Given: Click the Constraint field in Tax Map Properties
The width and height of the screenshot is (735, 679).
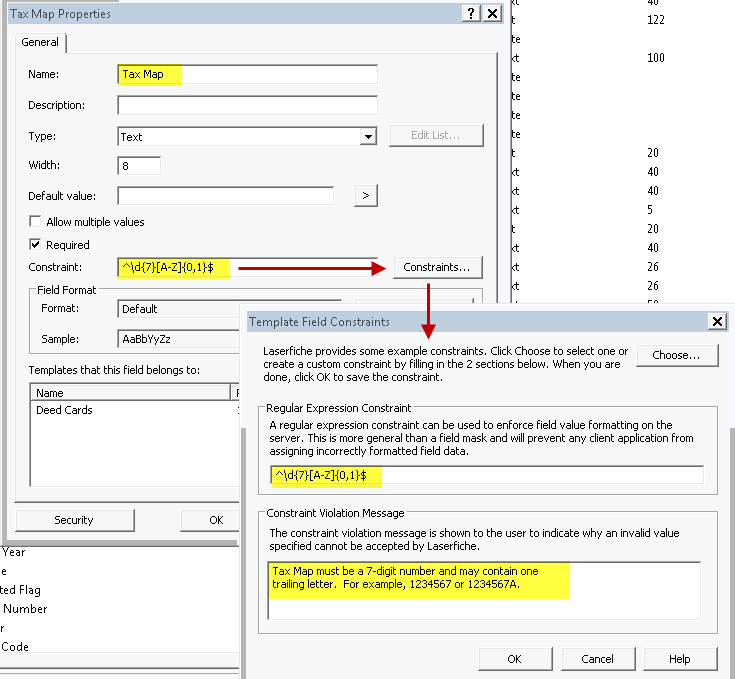Looking at the screenshot, I should pos(248,268).
